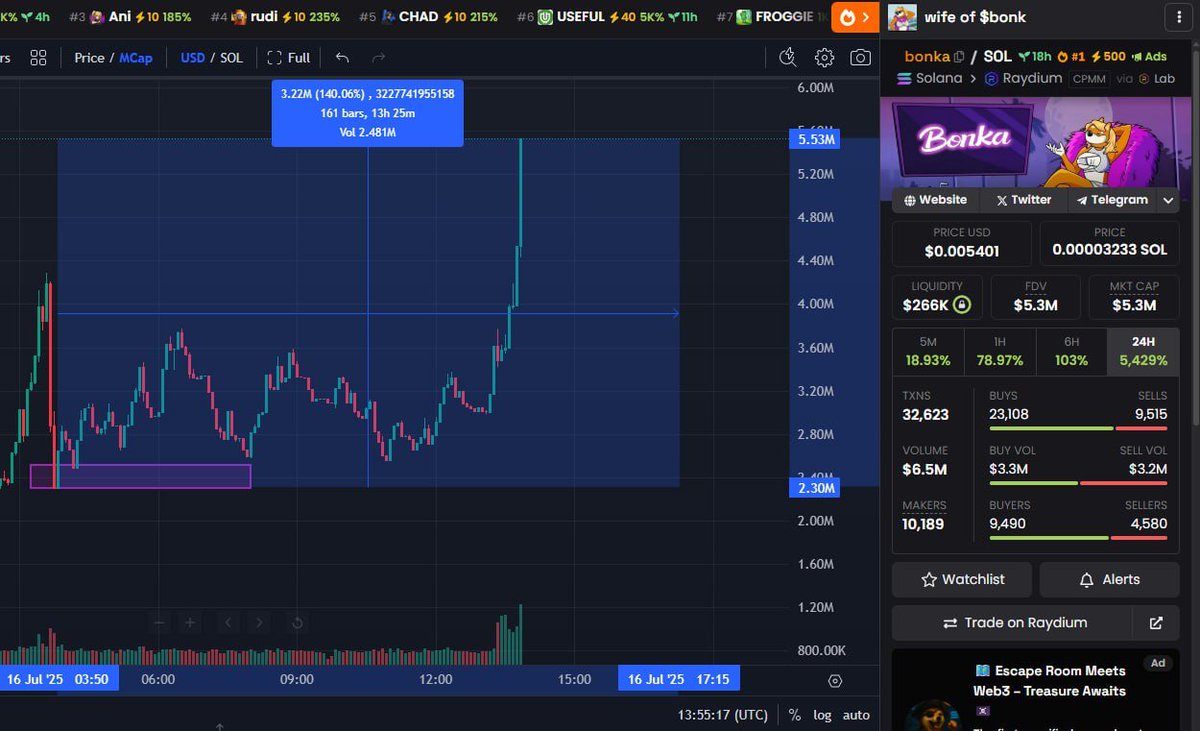Image resolution: width=1200 pixels, height=731 pixels.
Task: Select the 5M stats tab
Action: 928,351
